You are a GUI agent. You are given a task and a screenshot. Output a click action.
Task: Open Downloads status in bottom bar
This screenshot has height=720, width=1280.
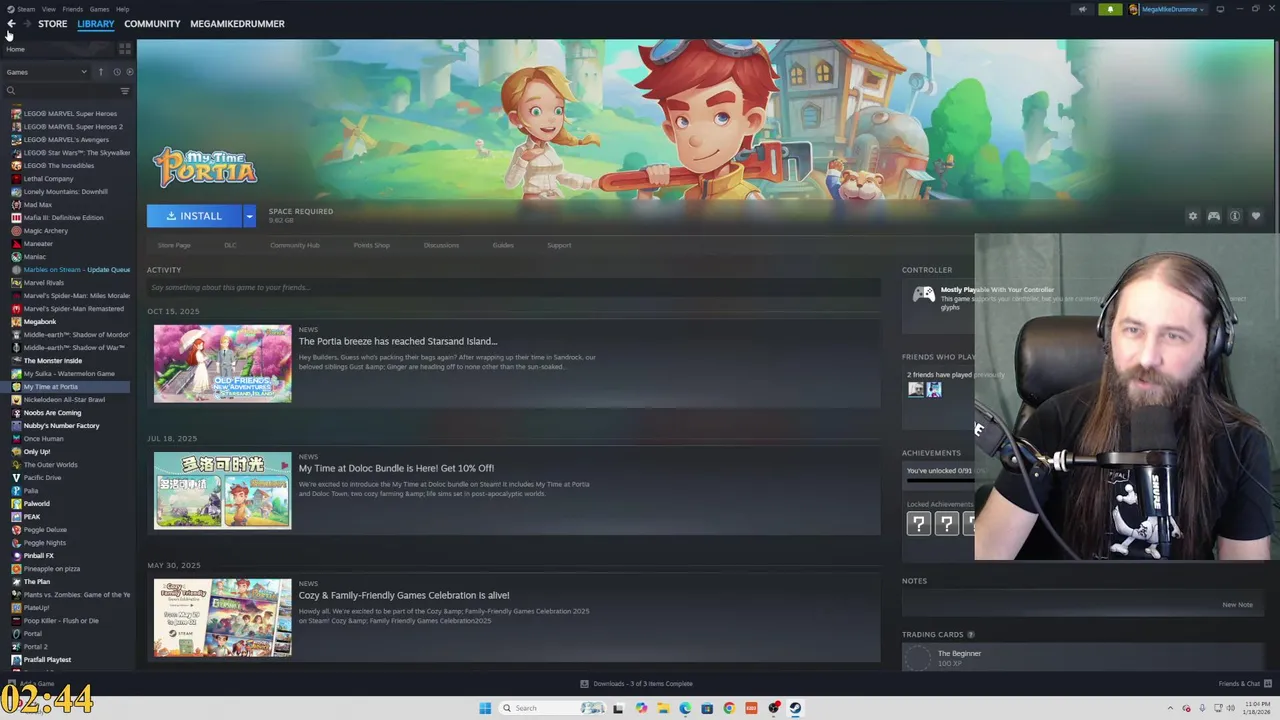click(637, 684)
